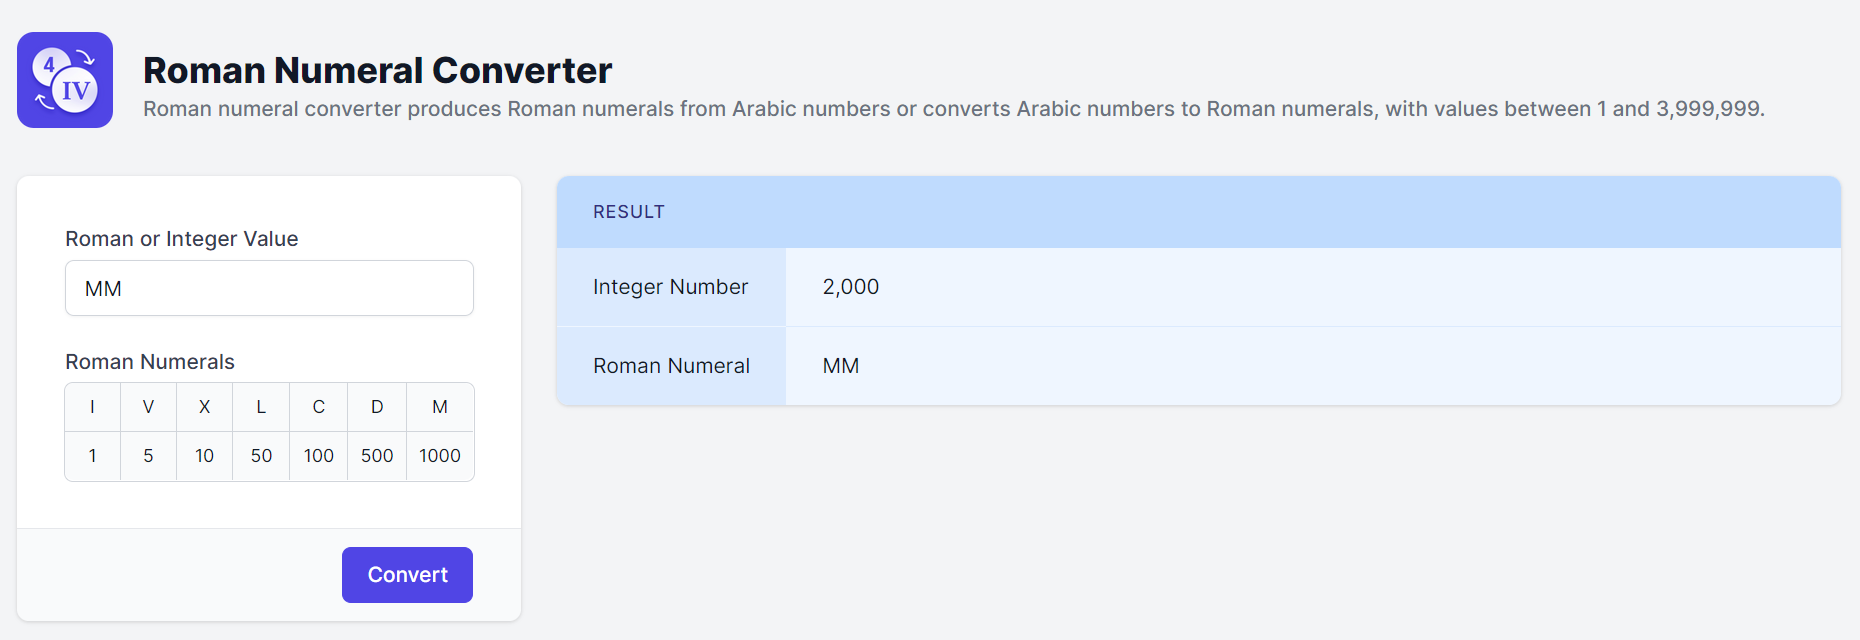
Task: Click the Roman Numeral row label
Action: pyautogui.click(x=671, y=366)
